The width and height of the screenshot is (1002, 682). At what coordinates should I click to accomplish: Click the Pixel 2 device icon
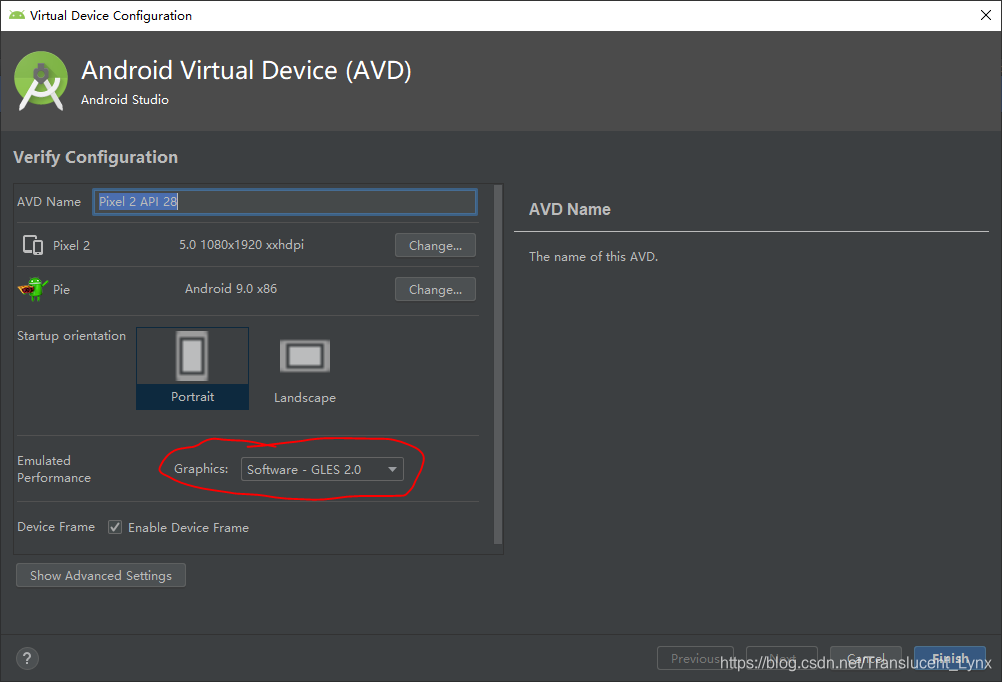point(33,245)
